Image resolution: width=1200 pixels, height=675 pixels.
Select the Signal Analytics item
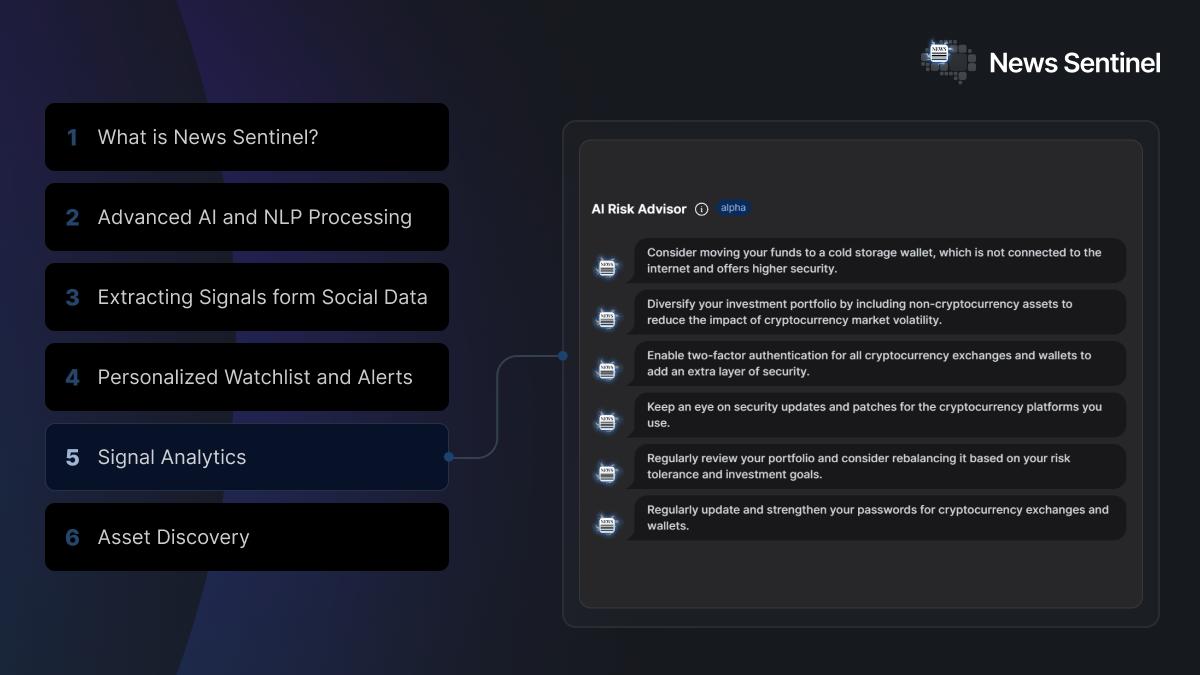click(247, 457)
